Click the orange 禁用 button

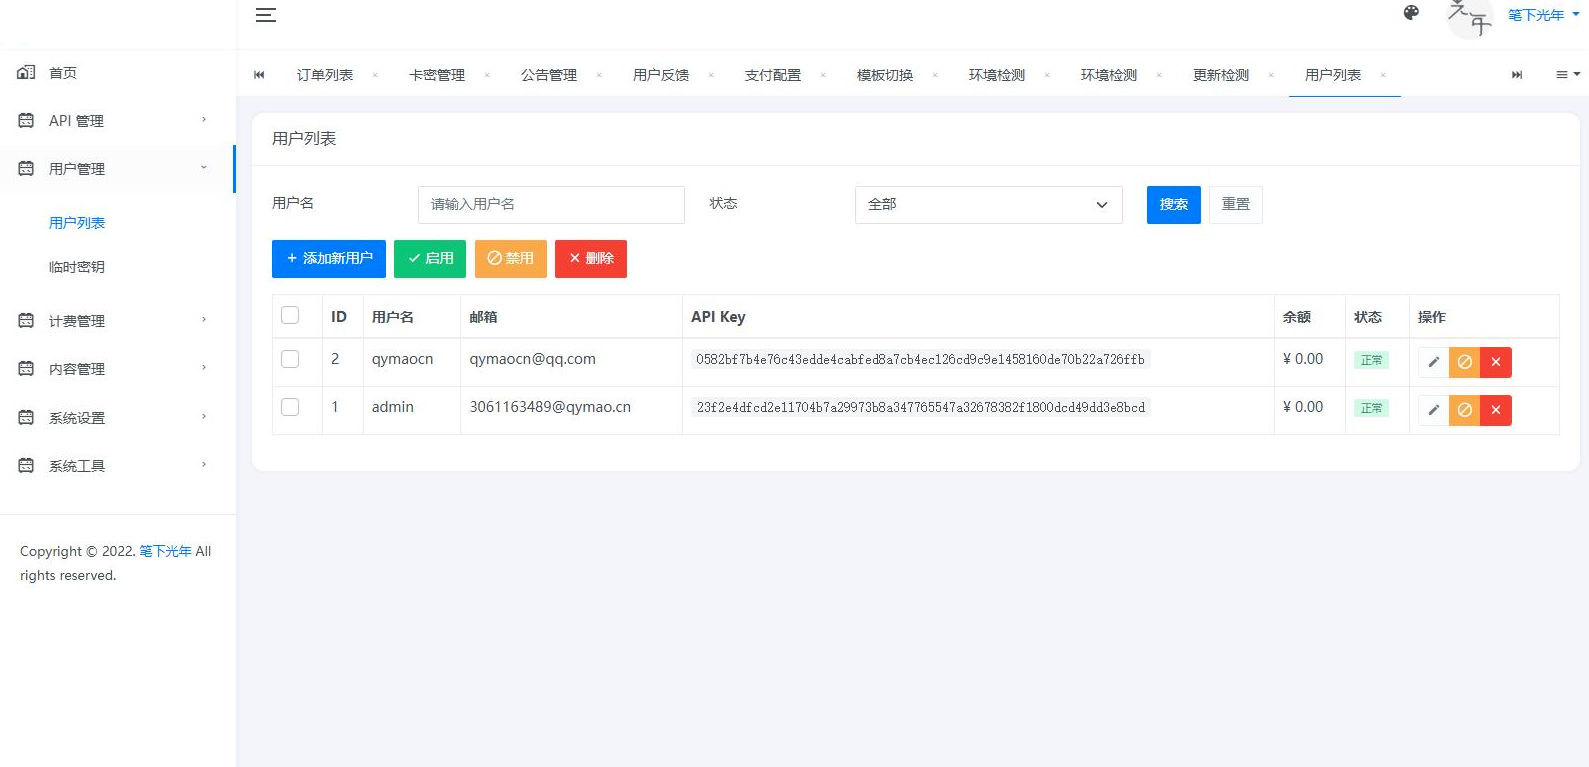pos(511,258)
